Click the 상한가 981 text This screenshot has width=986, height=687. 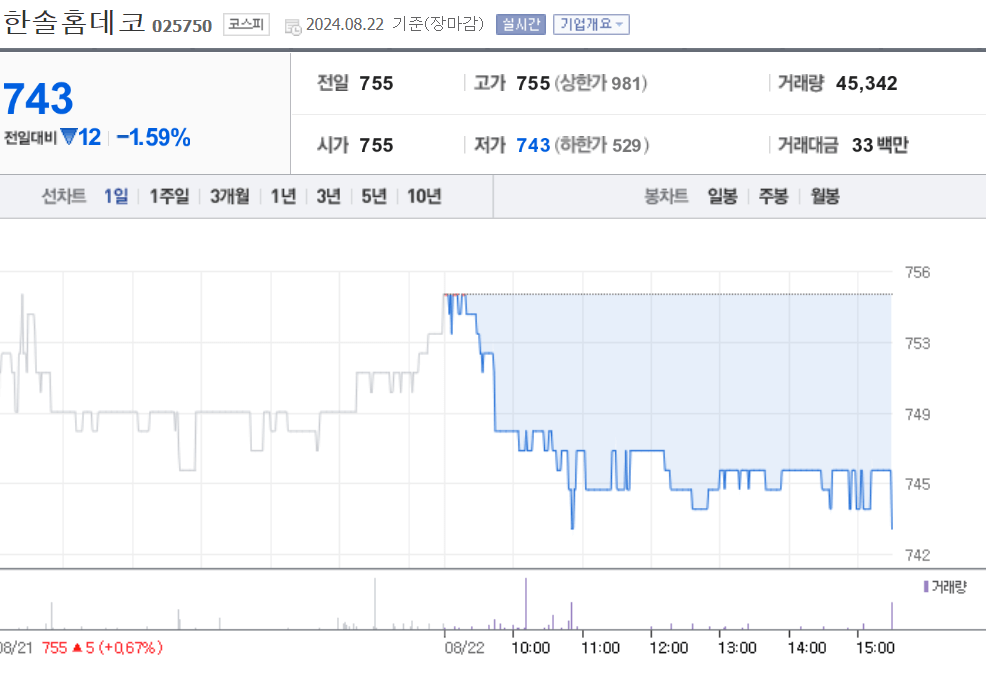(601, 83)
